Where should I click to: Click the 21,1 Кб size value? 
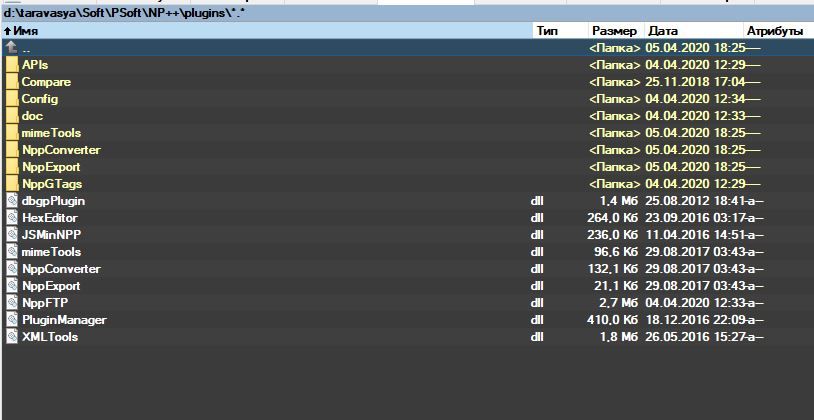pyautogui.click(x=616, y=286)
